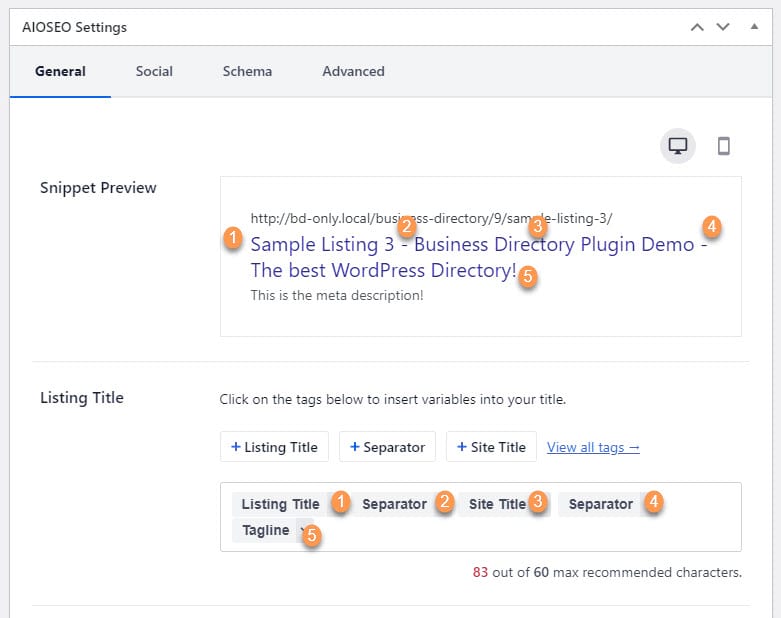
Task: Click the Snippet Preview label
Action: (x=98, y=188)
